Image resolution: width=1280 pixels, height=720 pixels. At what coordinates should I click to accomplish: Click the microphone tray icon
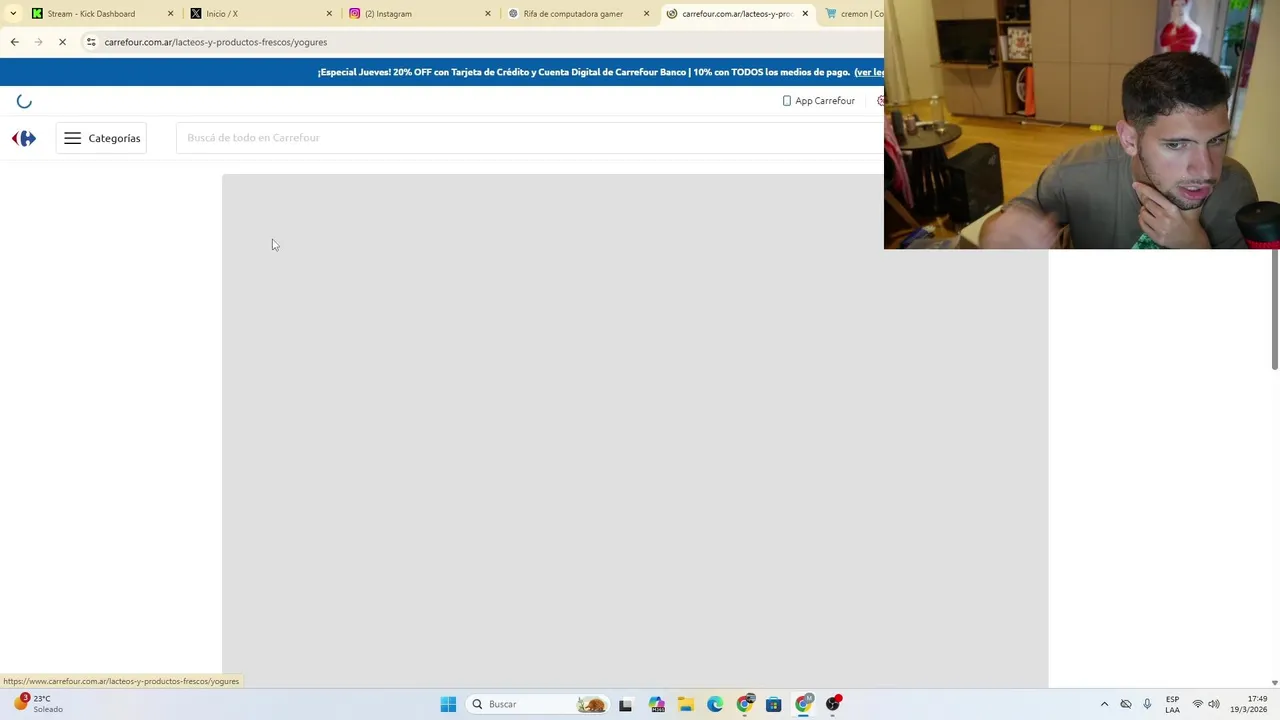click(x=1147, y=704)
